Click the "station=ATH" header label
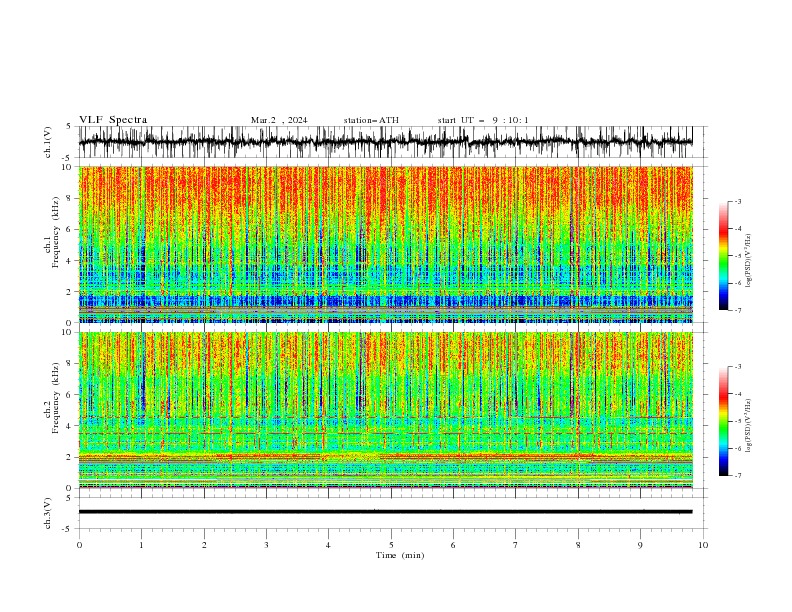Screen dimensions: 792x612 click(371, 120)
